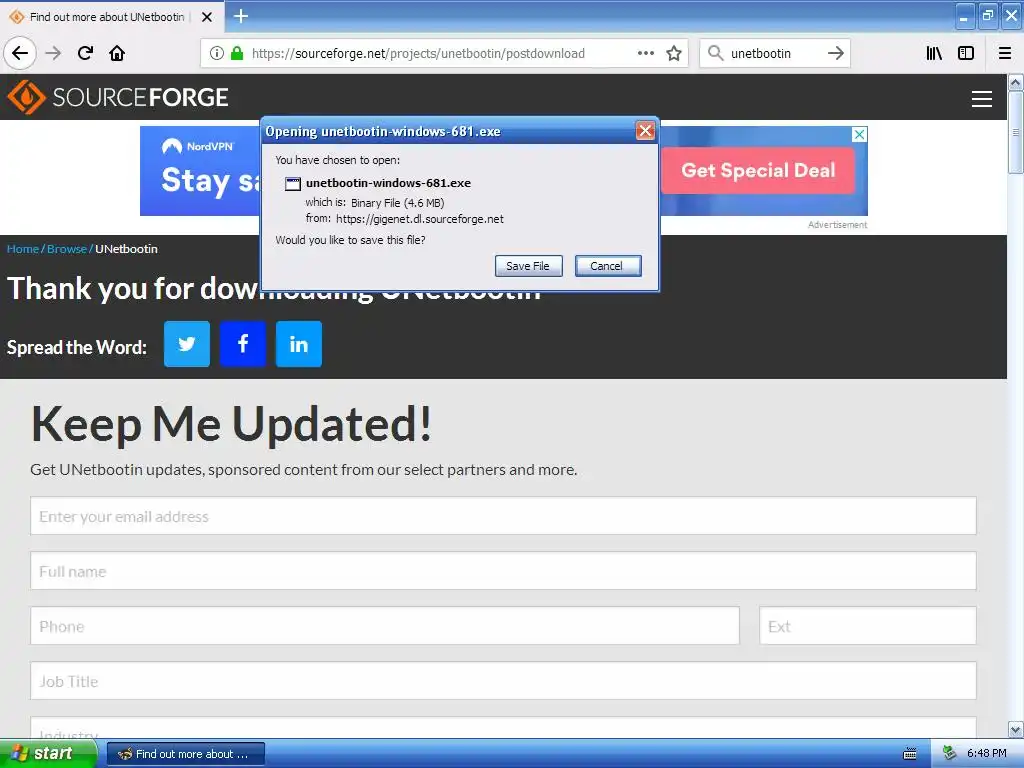1024x768 pixels.
Task: Click the executable file icon in dialog
Action: [x=293, y=184]
